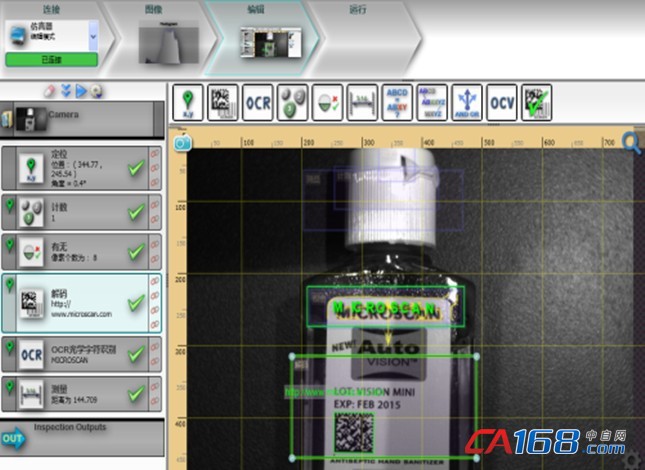The height and width of the screenshot is (470, 645).
Task: Toggle locator pin on the 测量 step
Action: coord(10,387)
